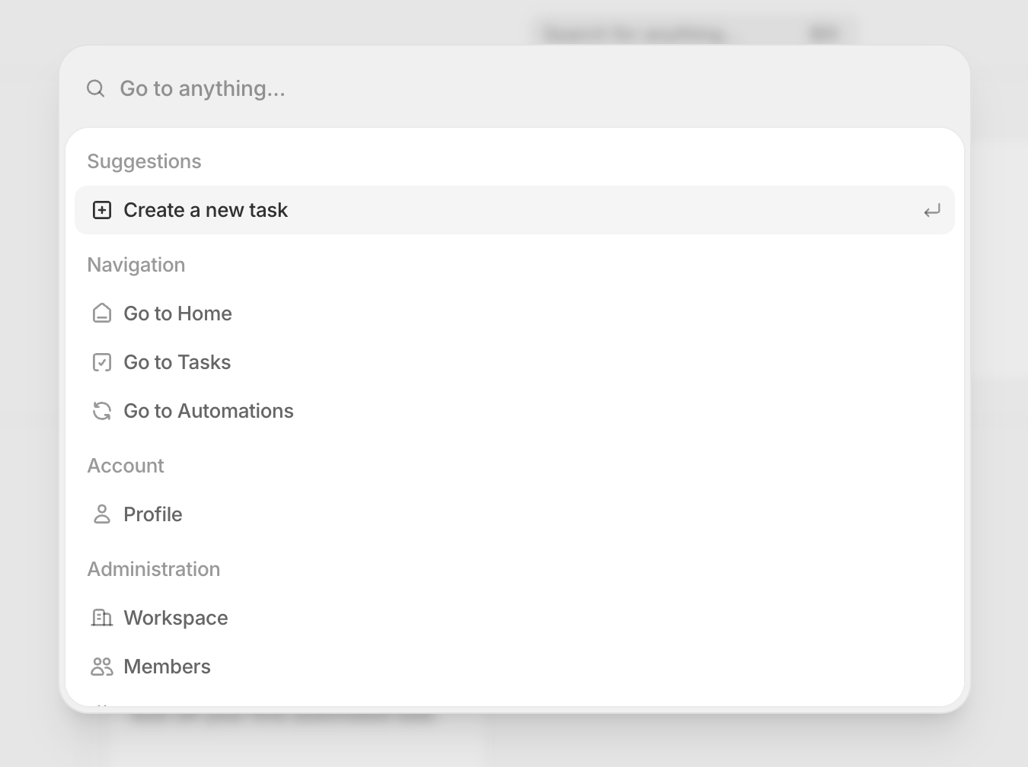1028x767 pixels.
Task: Choose "Go to Automations"
Action: (x=515, y=410)
